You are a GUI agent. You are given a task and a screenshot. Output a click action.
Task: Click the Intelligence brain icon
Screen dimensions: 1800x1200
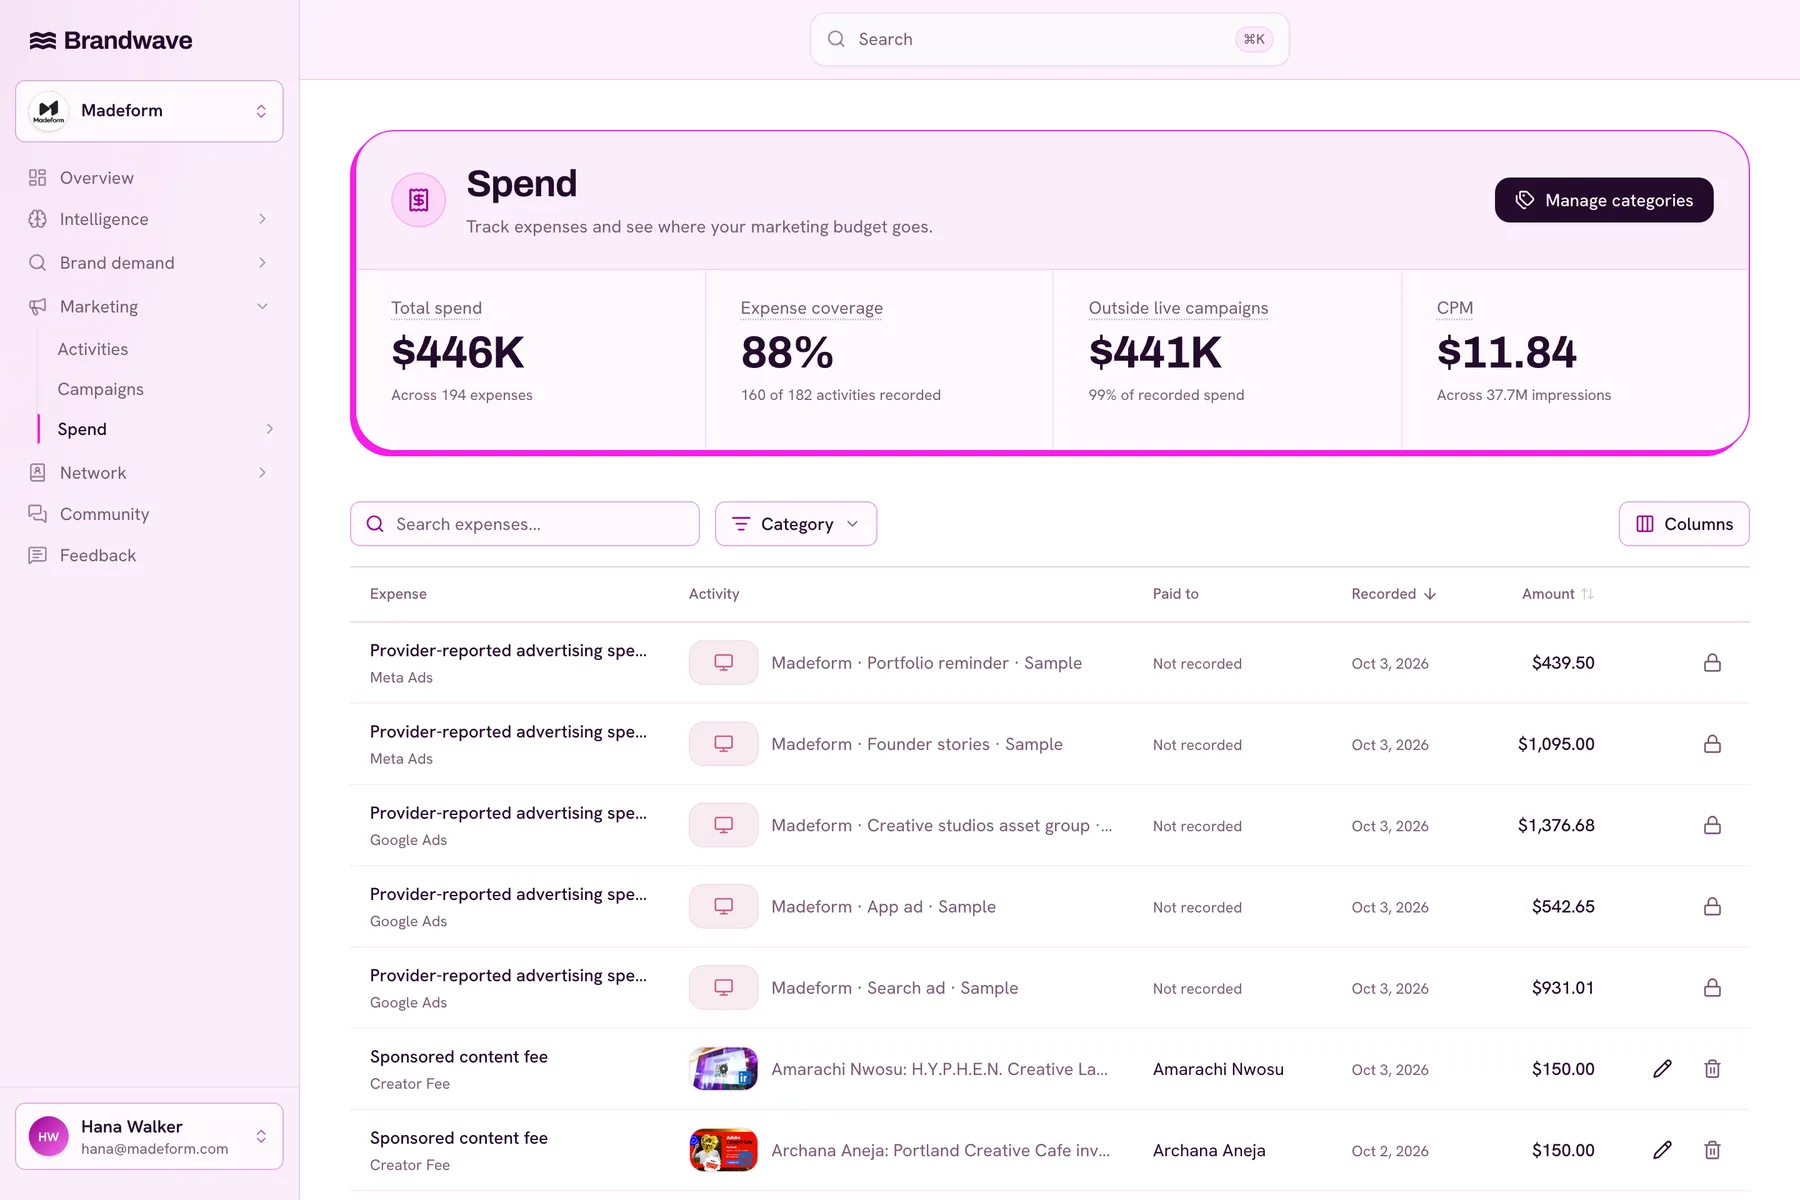click(38, 219)
